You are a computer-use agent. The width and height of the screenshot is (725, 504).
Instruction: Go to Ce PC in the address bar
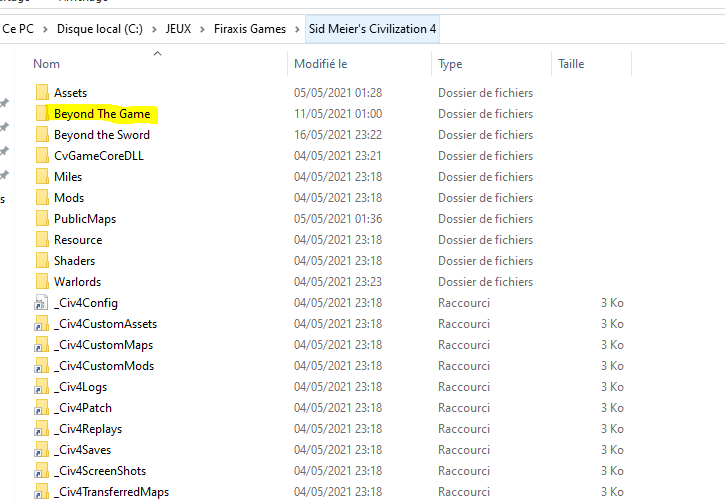click(18, 29)
